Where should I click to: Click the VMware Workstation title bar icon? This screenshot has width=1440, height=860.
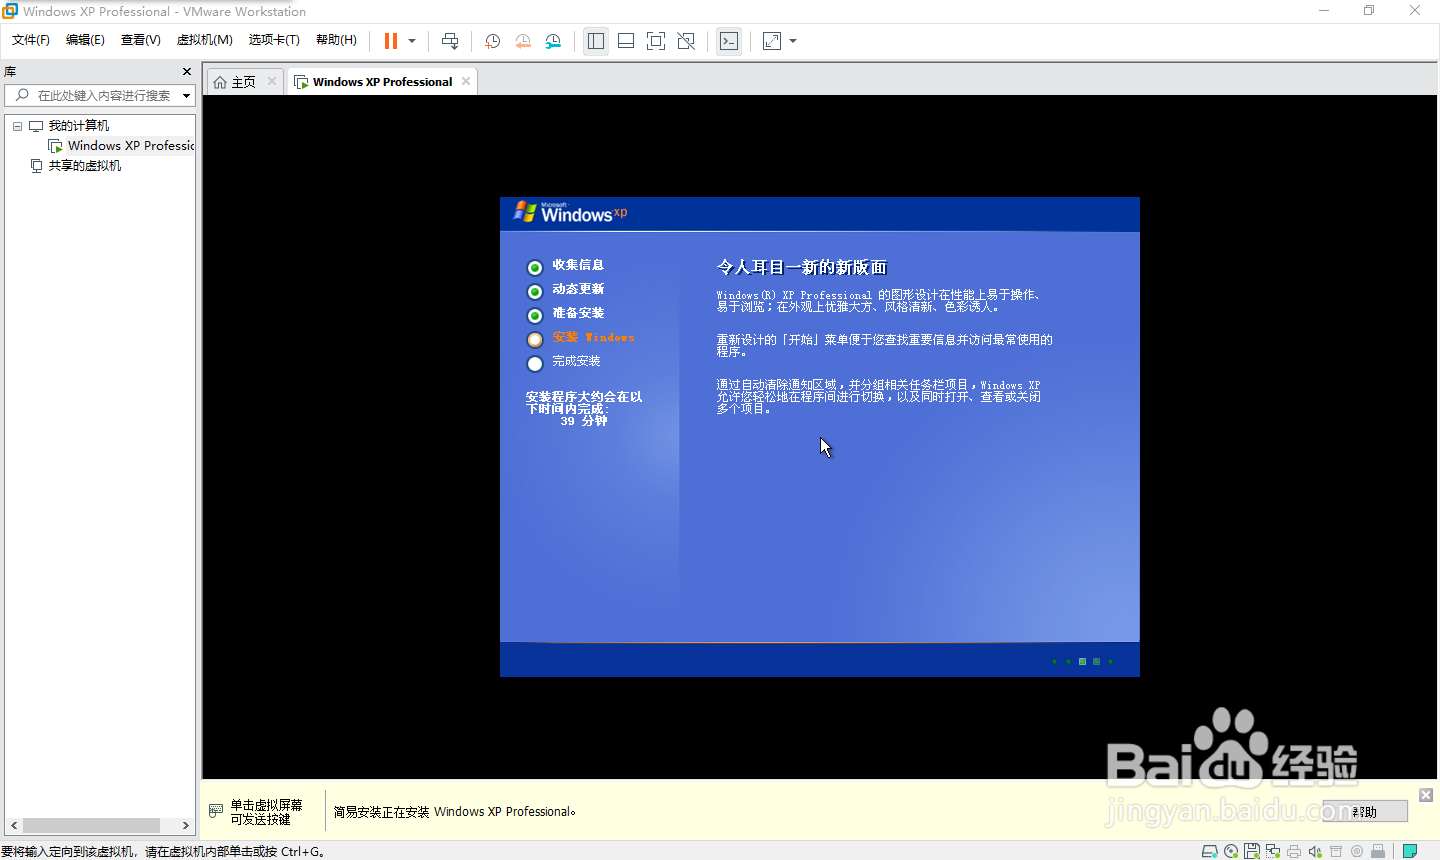(10, 11)
